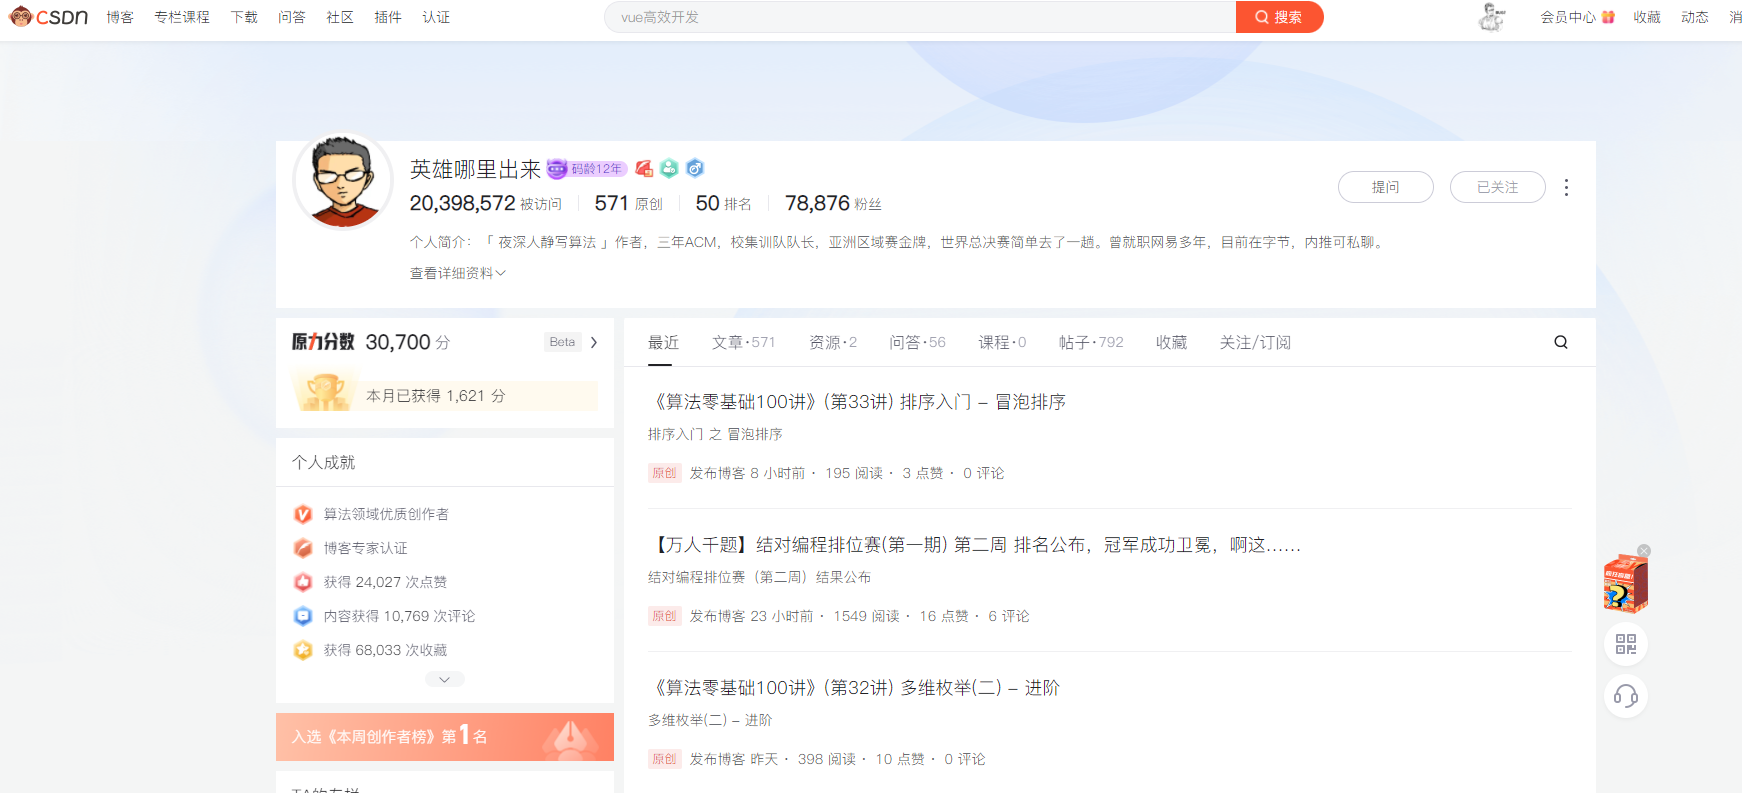Click the Beta label
This screenshot has height=793, width=1742.
click(x=562, y=342)
